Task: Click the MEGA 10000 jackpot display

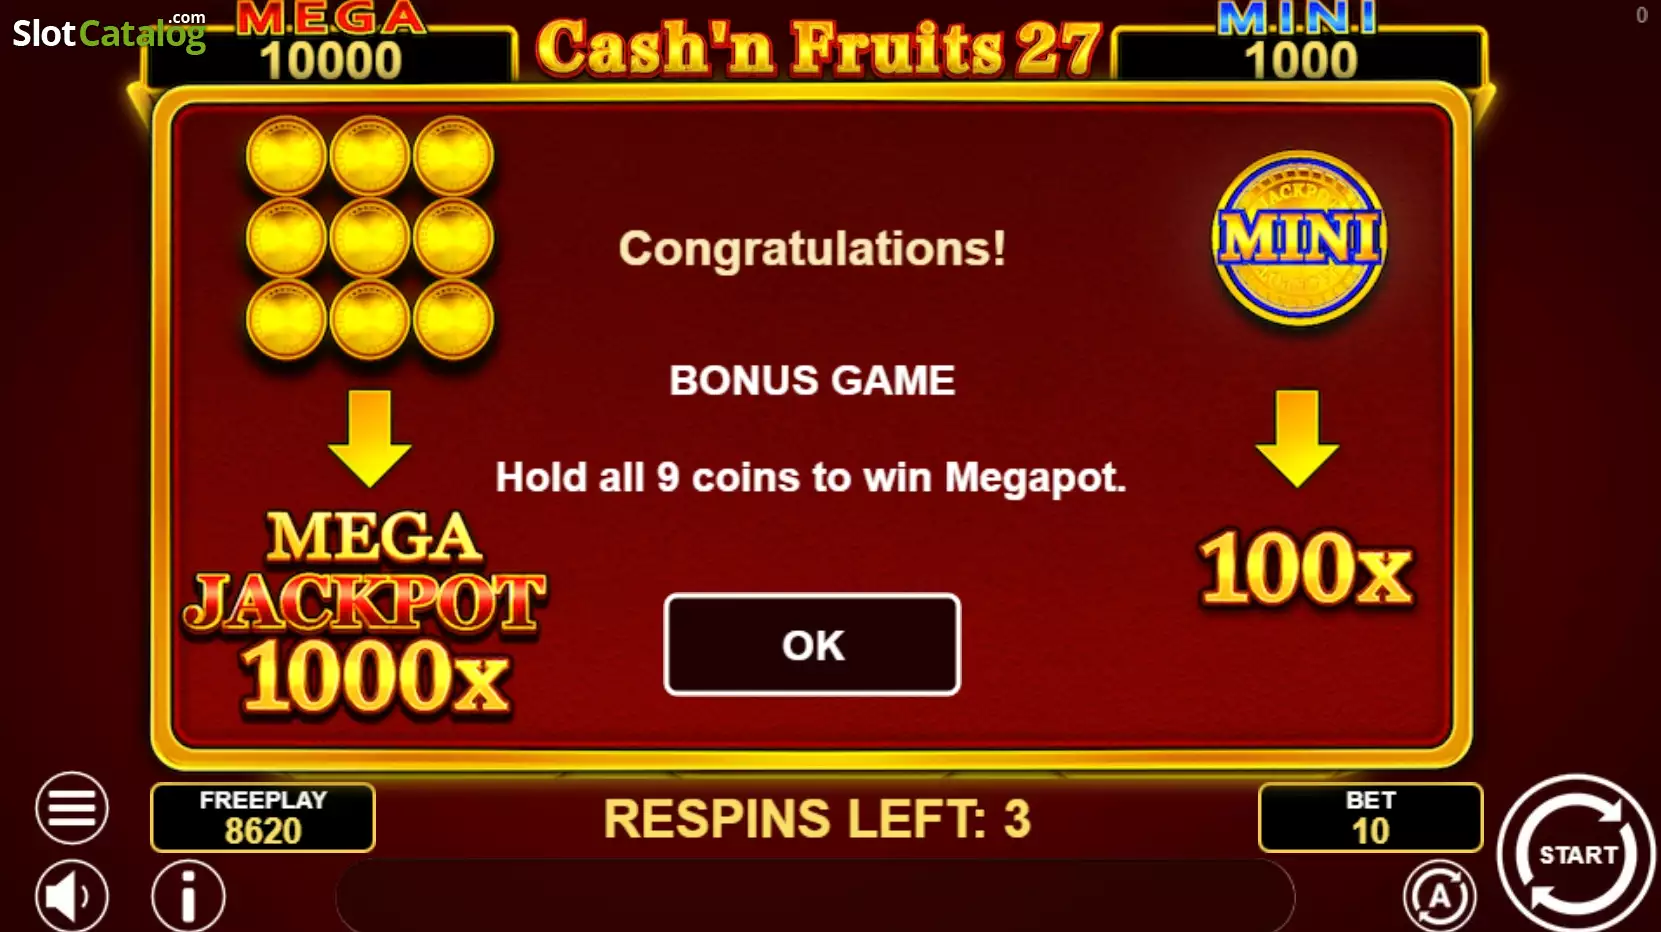Action: [x=331, y=46]
